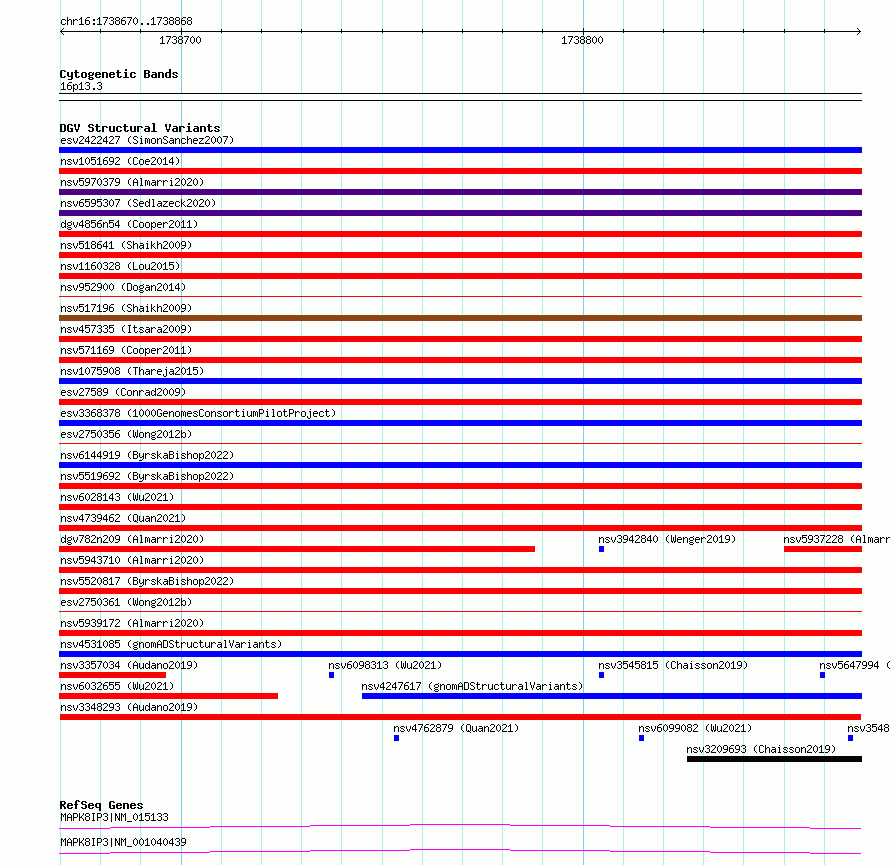The image size is (890, 865).
Task: Open nsv3545815 (Chaisson2019) label
Action: pos(673,665)
